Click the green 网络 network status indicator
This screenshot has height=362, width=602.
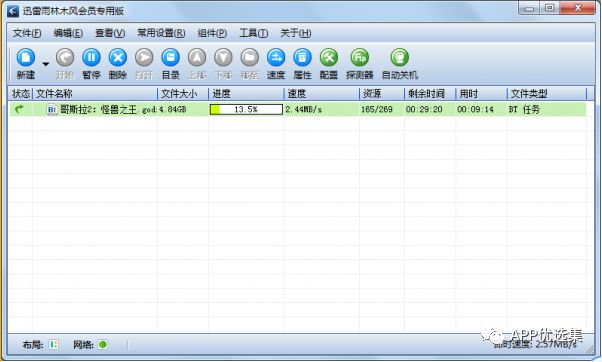103,344
